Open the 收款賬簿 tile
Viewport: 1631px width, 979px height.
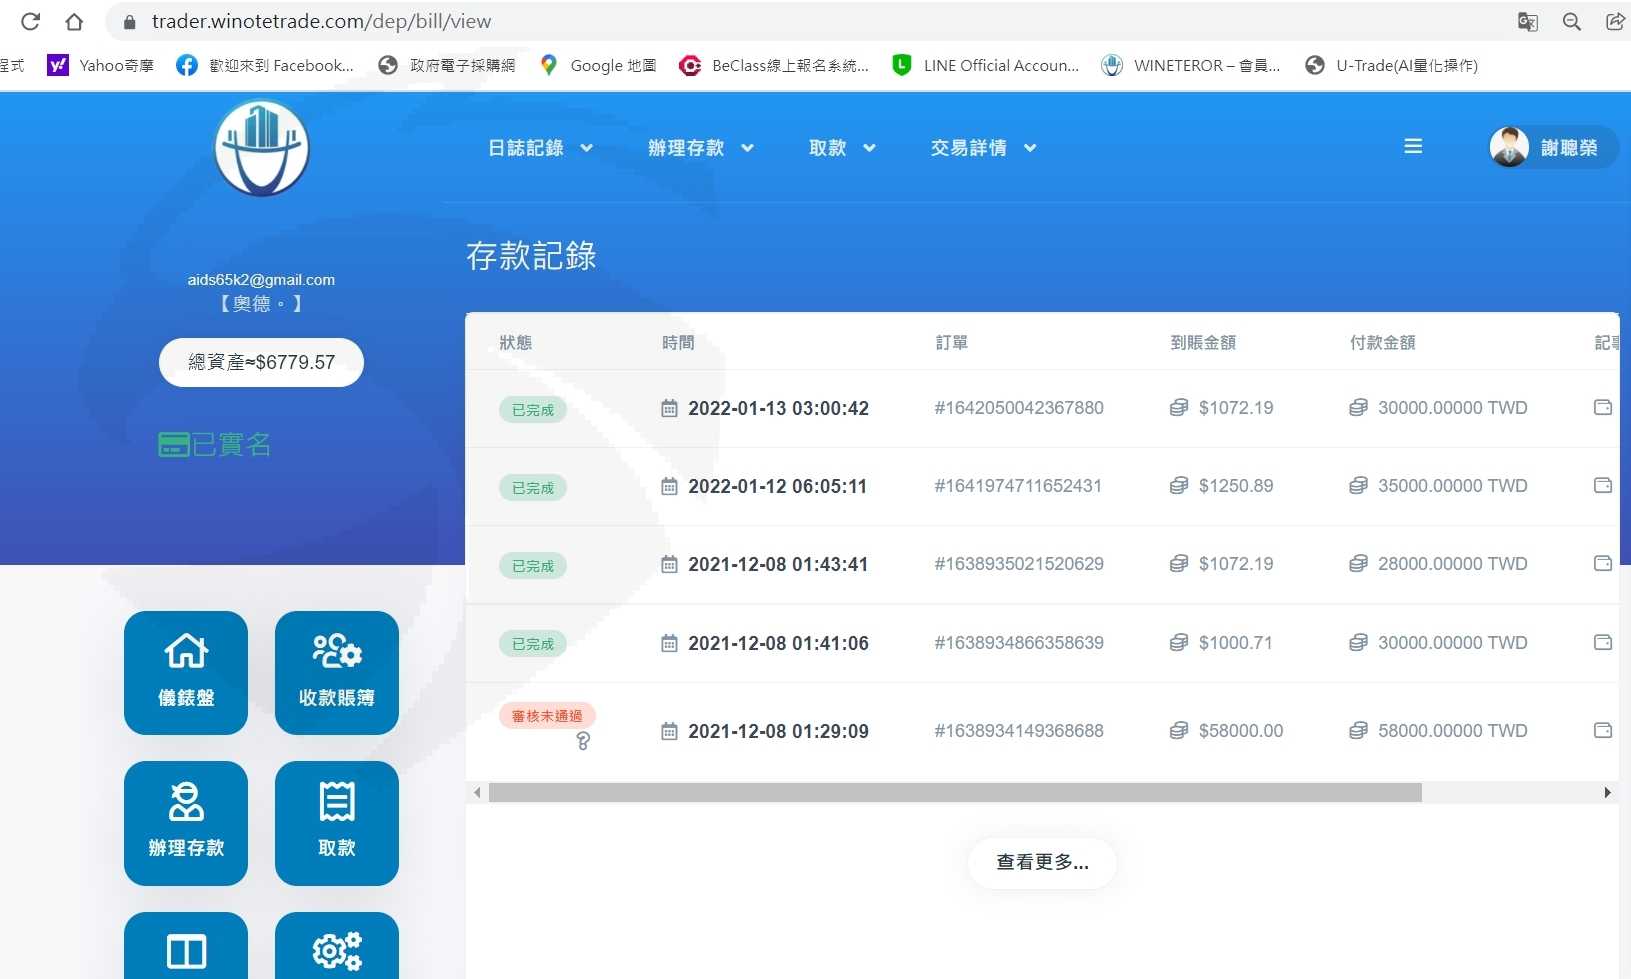click(336, 672)
